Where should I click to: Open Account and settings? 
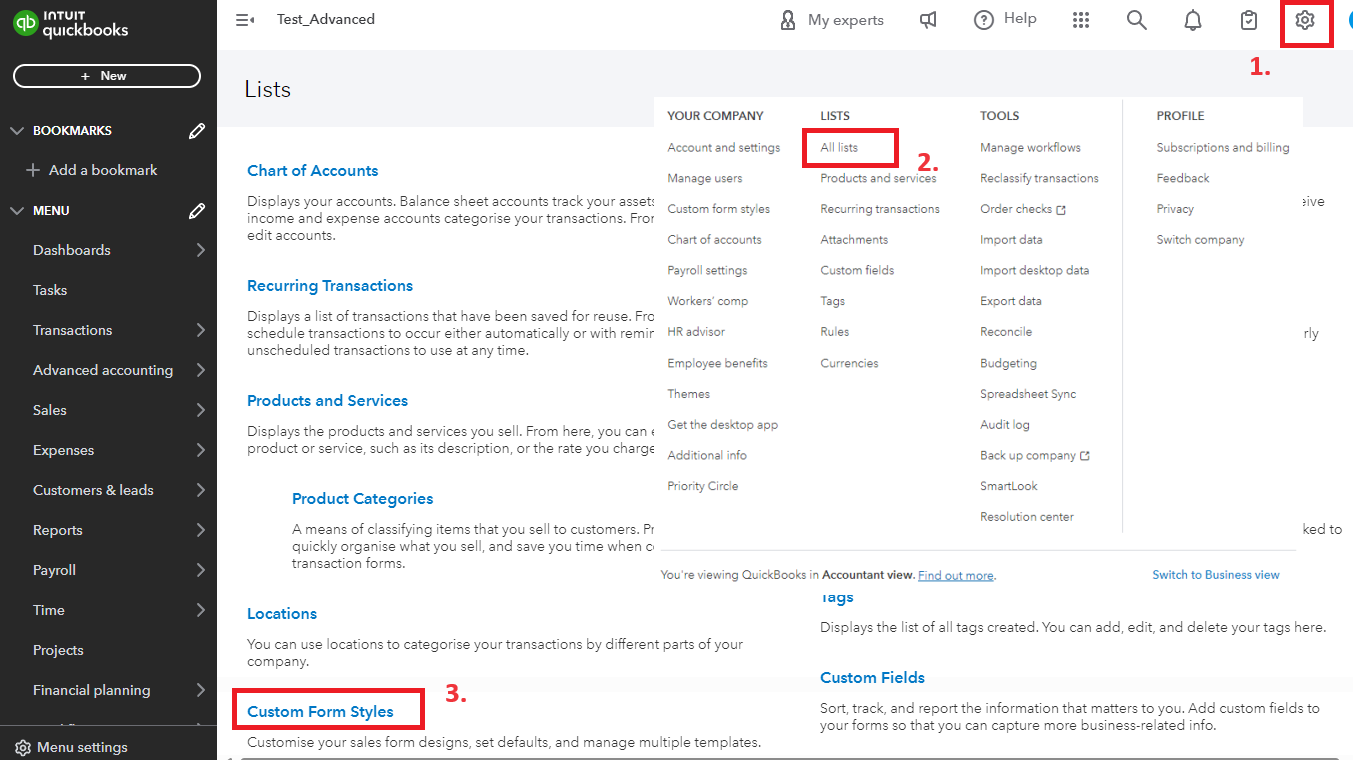click(x=723, y=147)
